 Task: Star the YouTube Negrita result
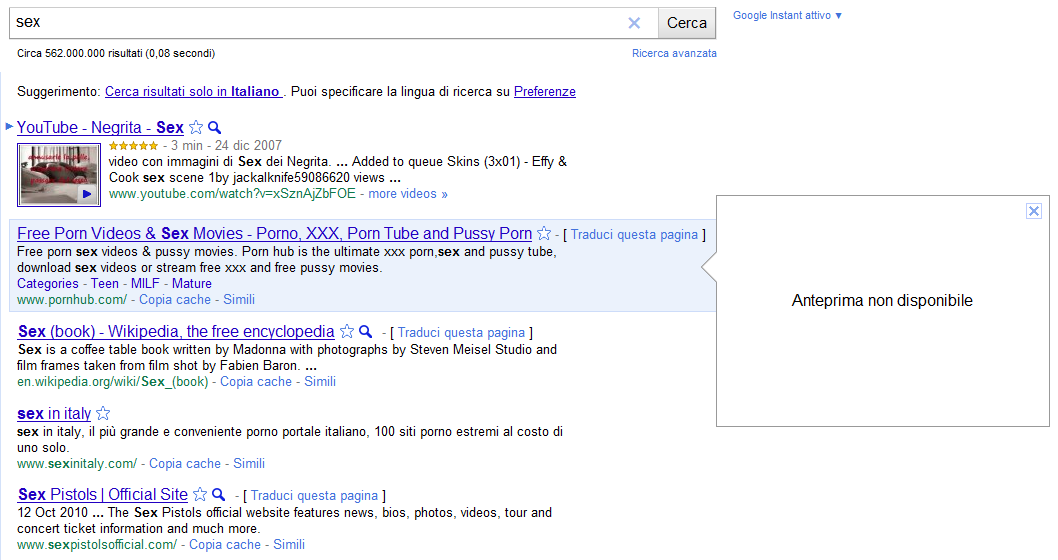tap(196, 127)
